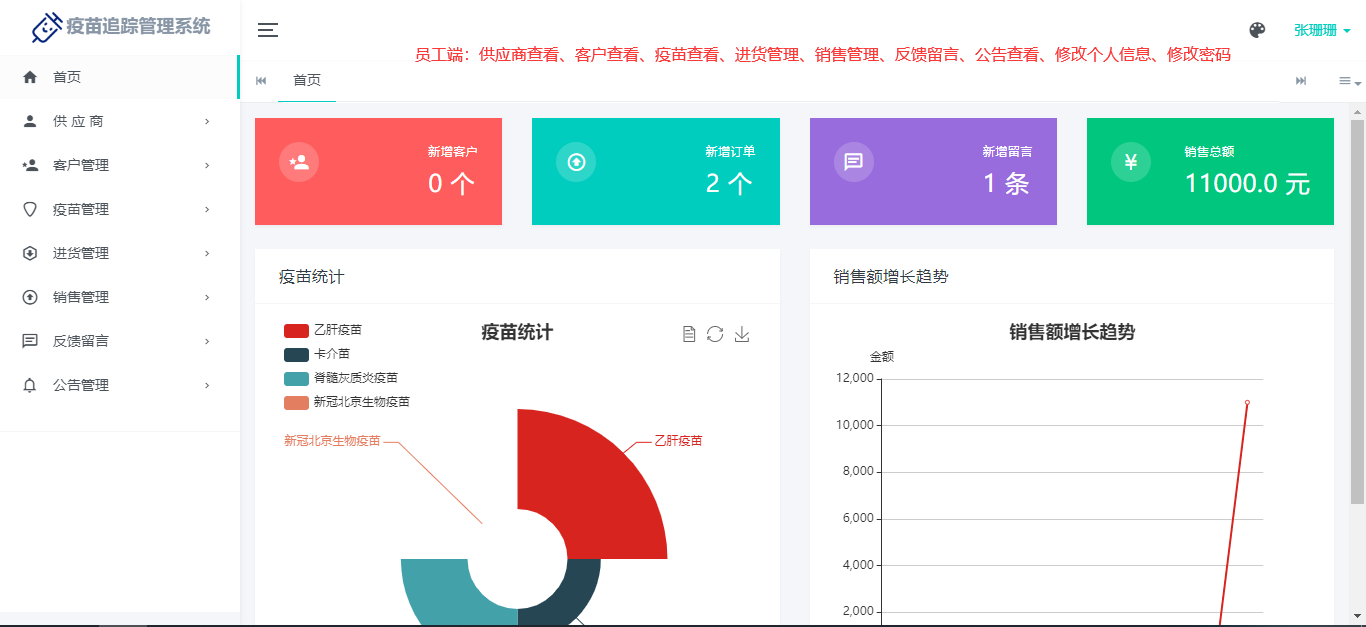
Task: Click the message icon beside 反馈留言
Action: [x=30, y=341]
